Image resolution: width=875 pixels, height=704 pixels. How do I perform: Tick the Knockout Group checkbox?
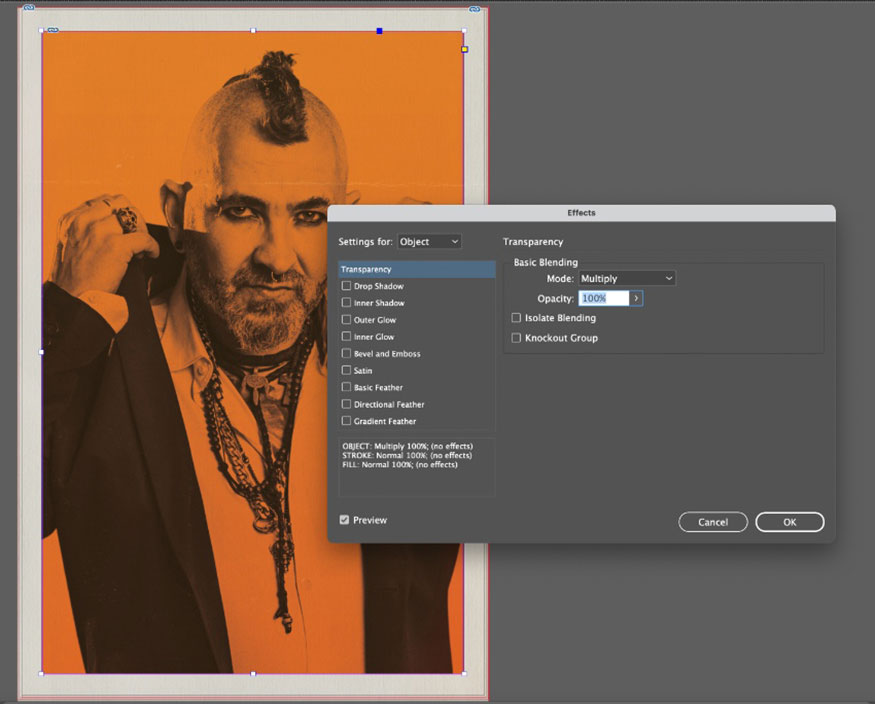coord(516,338)
